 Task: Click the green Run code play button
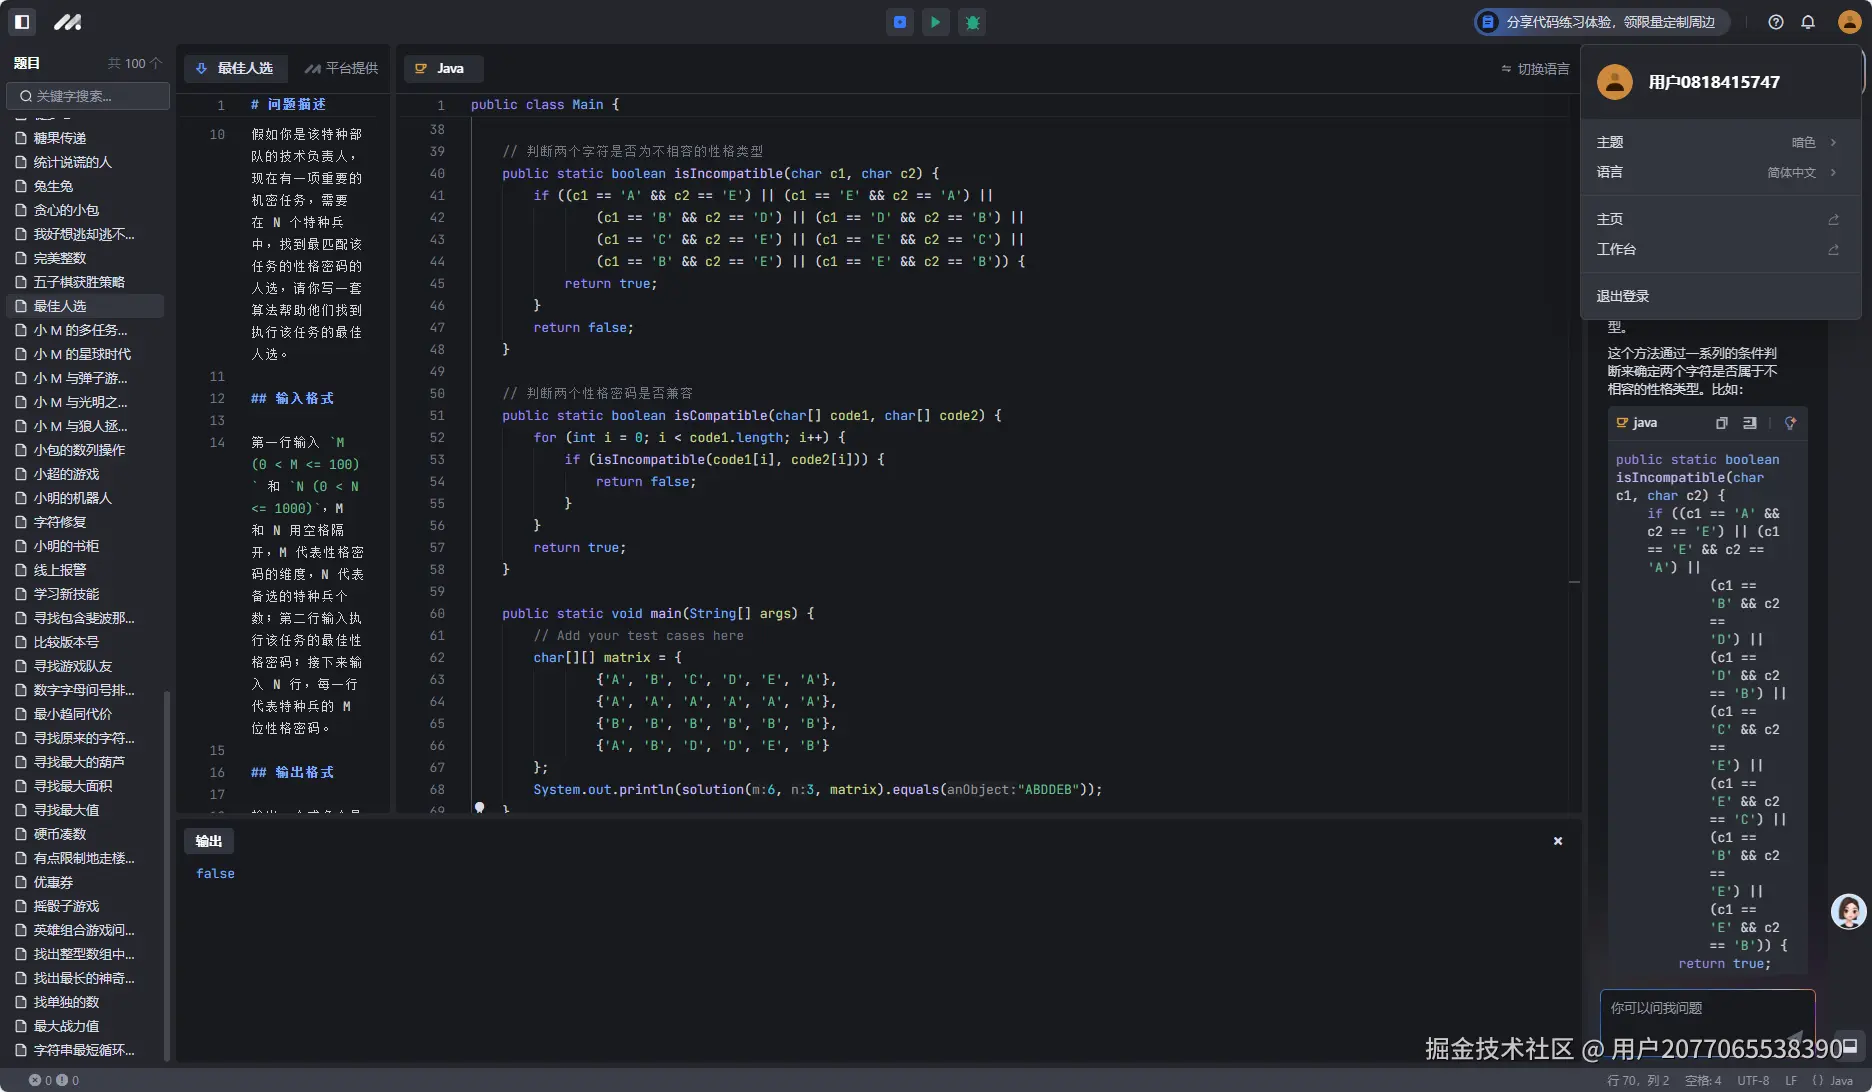[935, 22]
